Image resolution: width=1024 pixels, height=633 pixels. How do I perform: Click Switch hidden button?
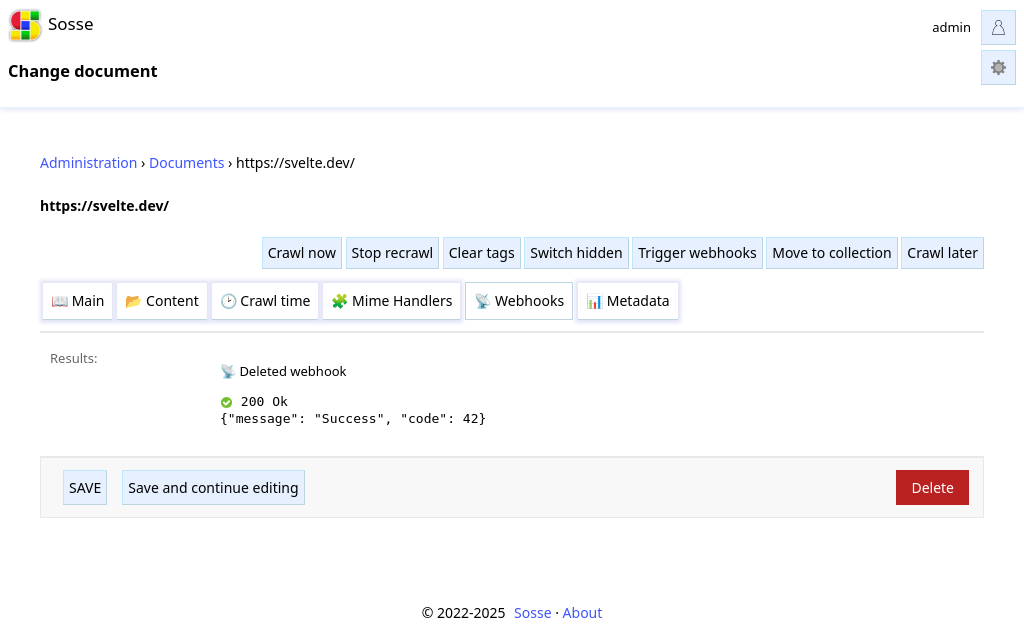coord(576,253)
